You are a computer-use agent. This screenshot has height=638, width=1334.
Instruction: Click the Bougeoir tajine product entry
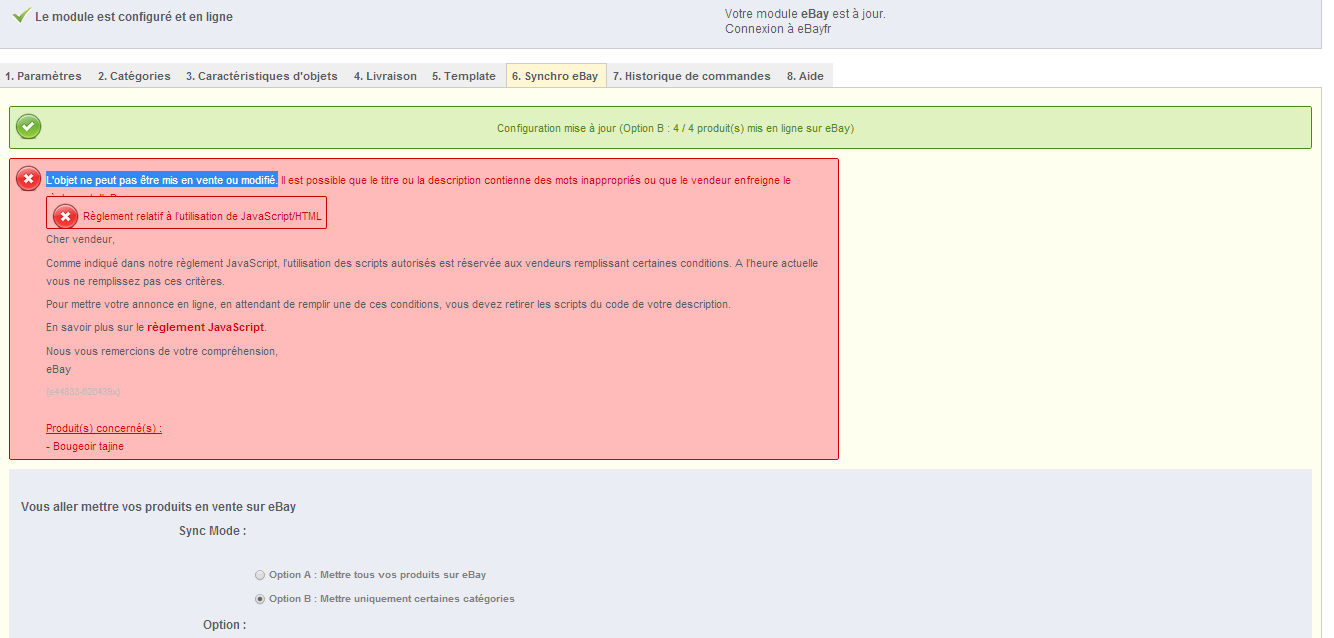(x=85, y=446)
